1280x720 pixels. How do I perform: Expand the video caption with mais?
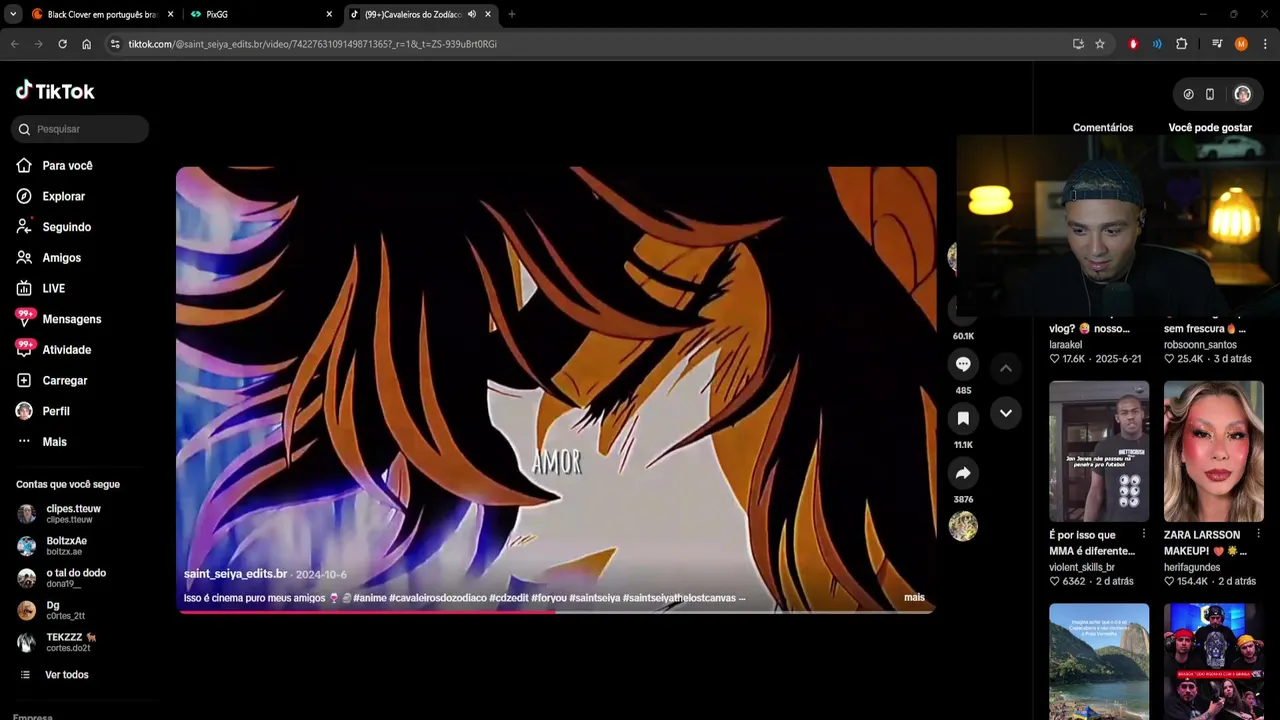[914, 598]
